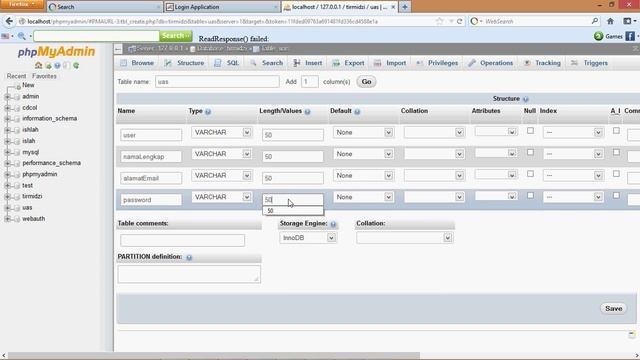This screenshot has width=640, height=360.
Task: Open Collation dropdown for alamatEmail row
Action: [x=434, y=176]
